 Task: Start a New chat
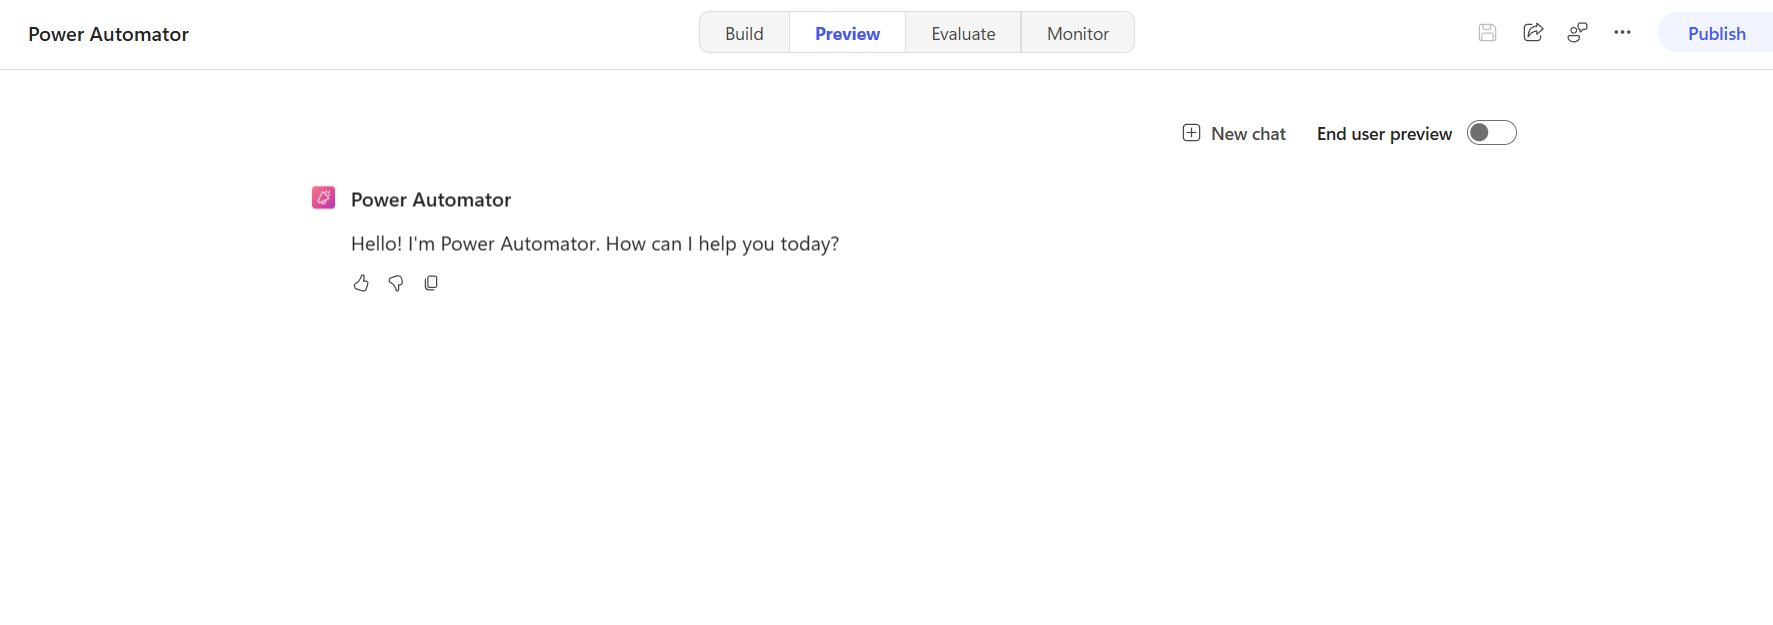click(x=1234, y=133)
